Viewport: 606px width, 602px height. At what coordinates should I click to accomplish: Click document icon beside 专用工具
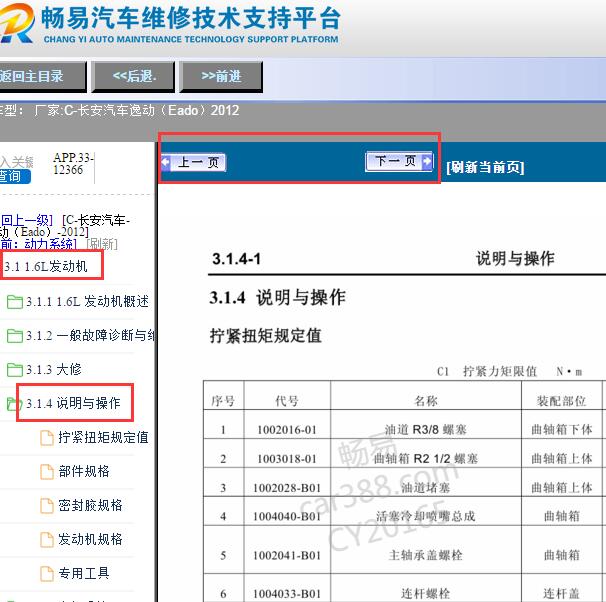(x=47, y=574)
